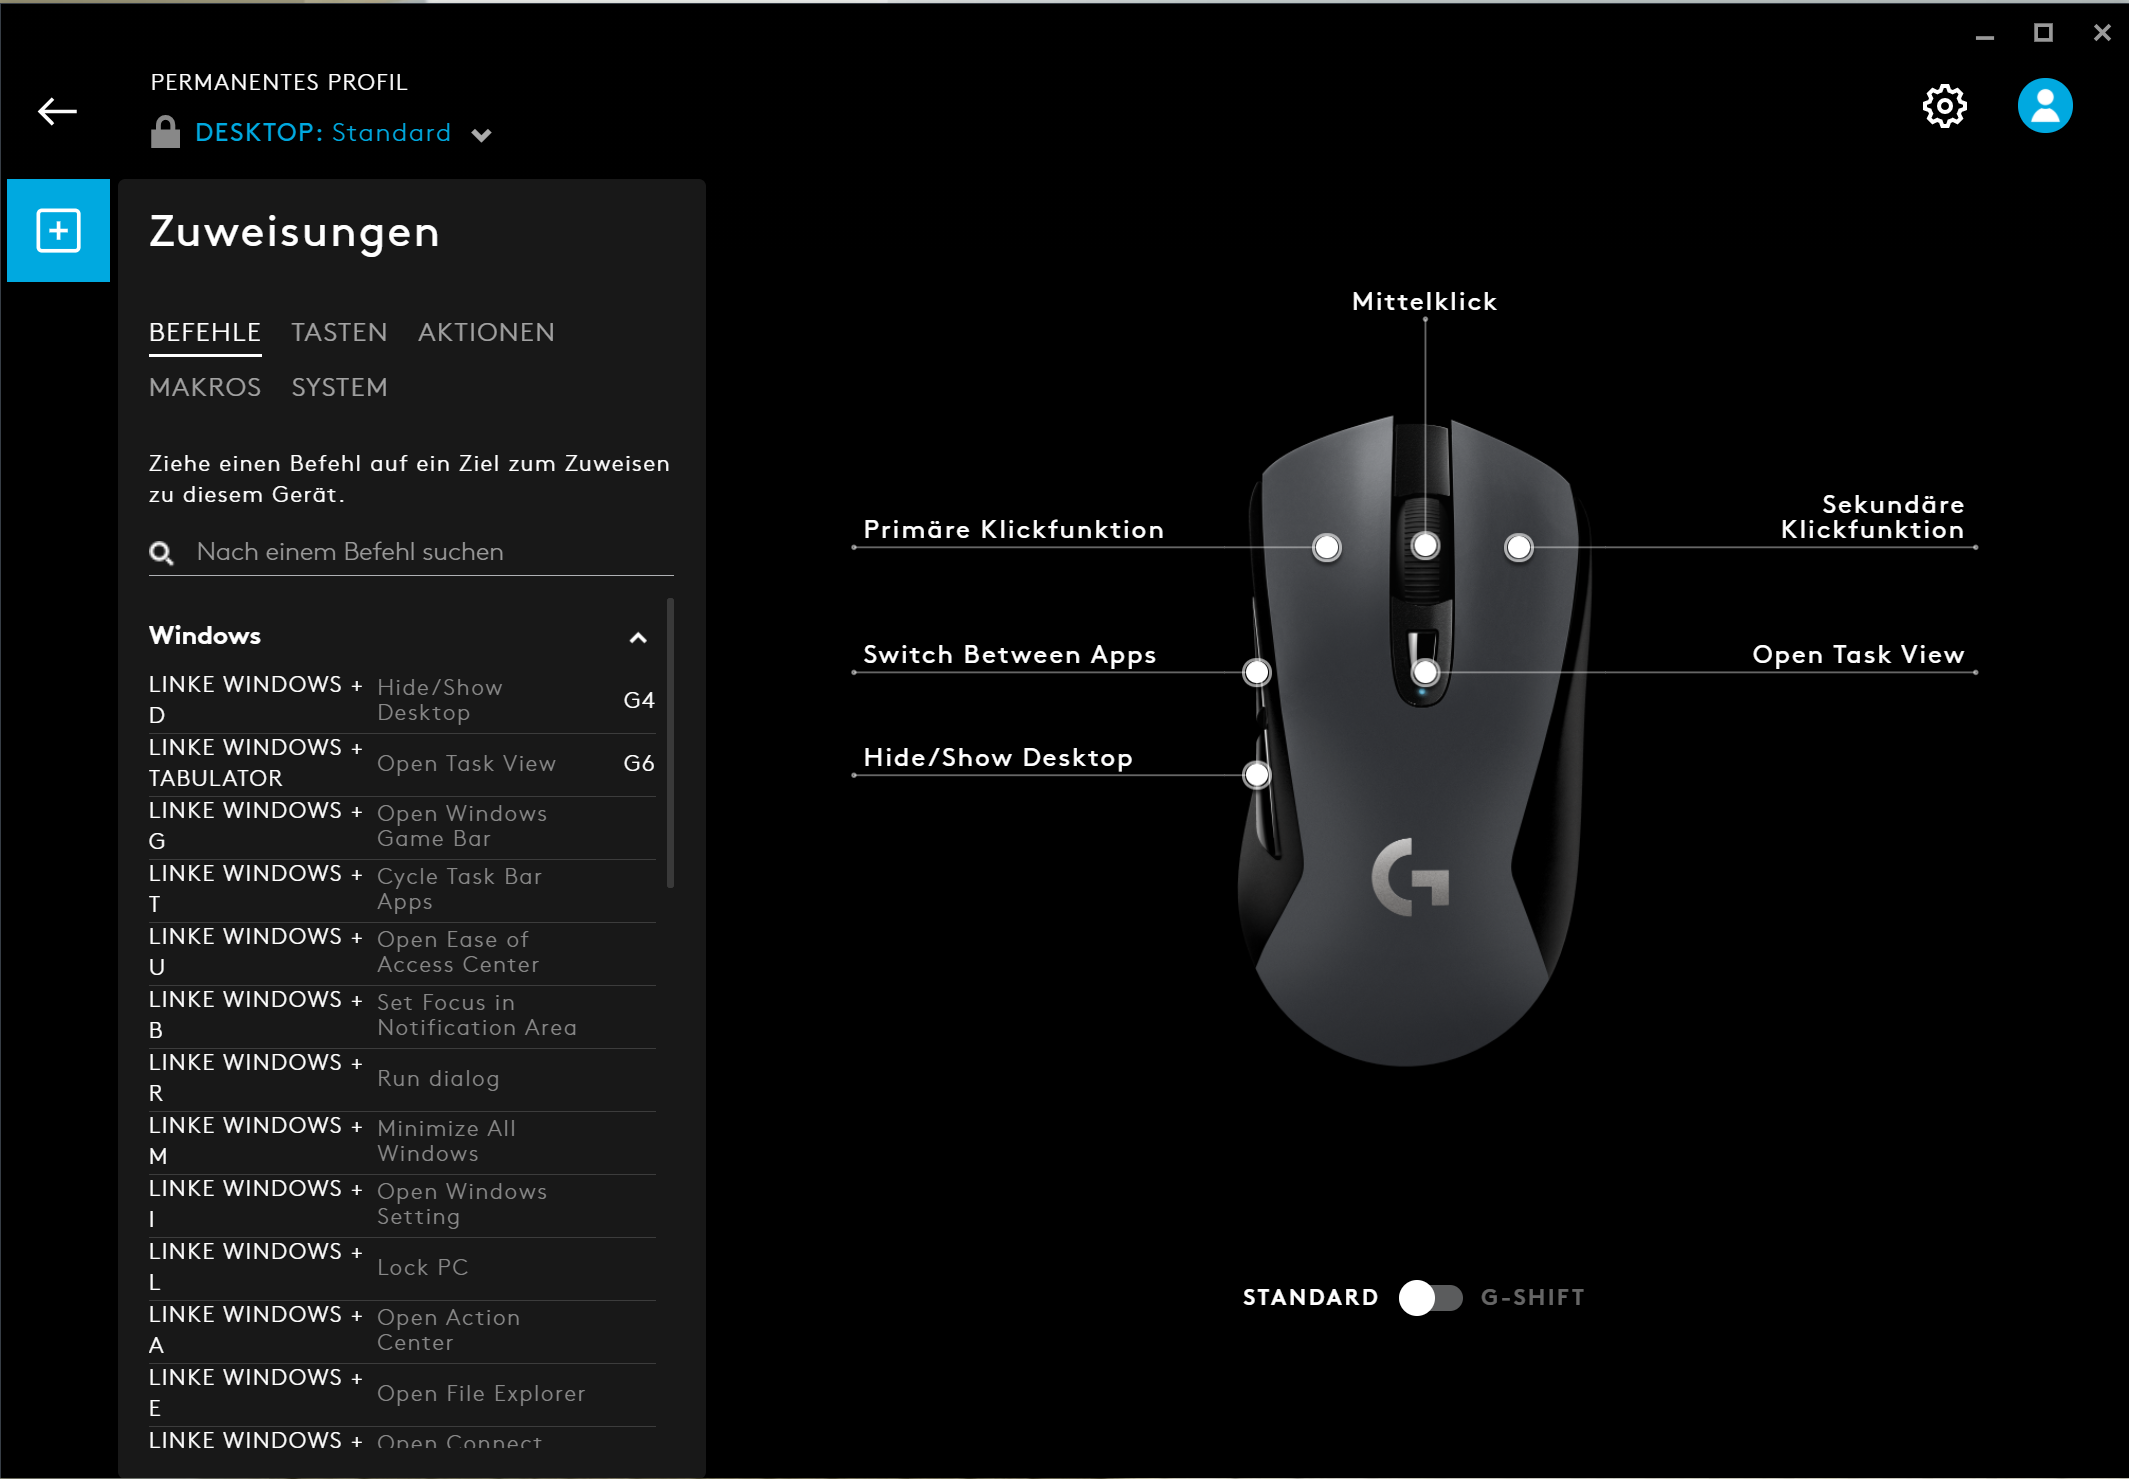Select the Cycle Task Bar Apps command
The width and height of the screenshot is (2129, 1479).
point(402,890)
